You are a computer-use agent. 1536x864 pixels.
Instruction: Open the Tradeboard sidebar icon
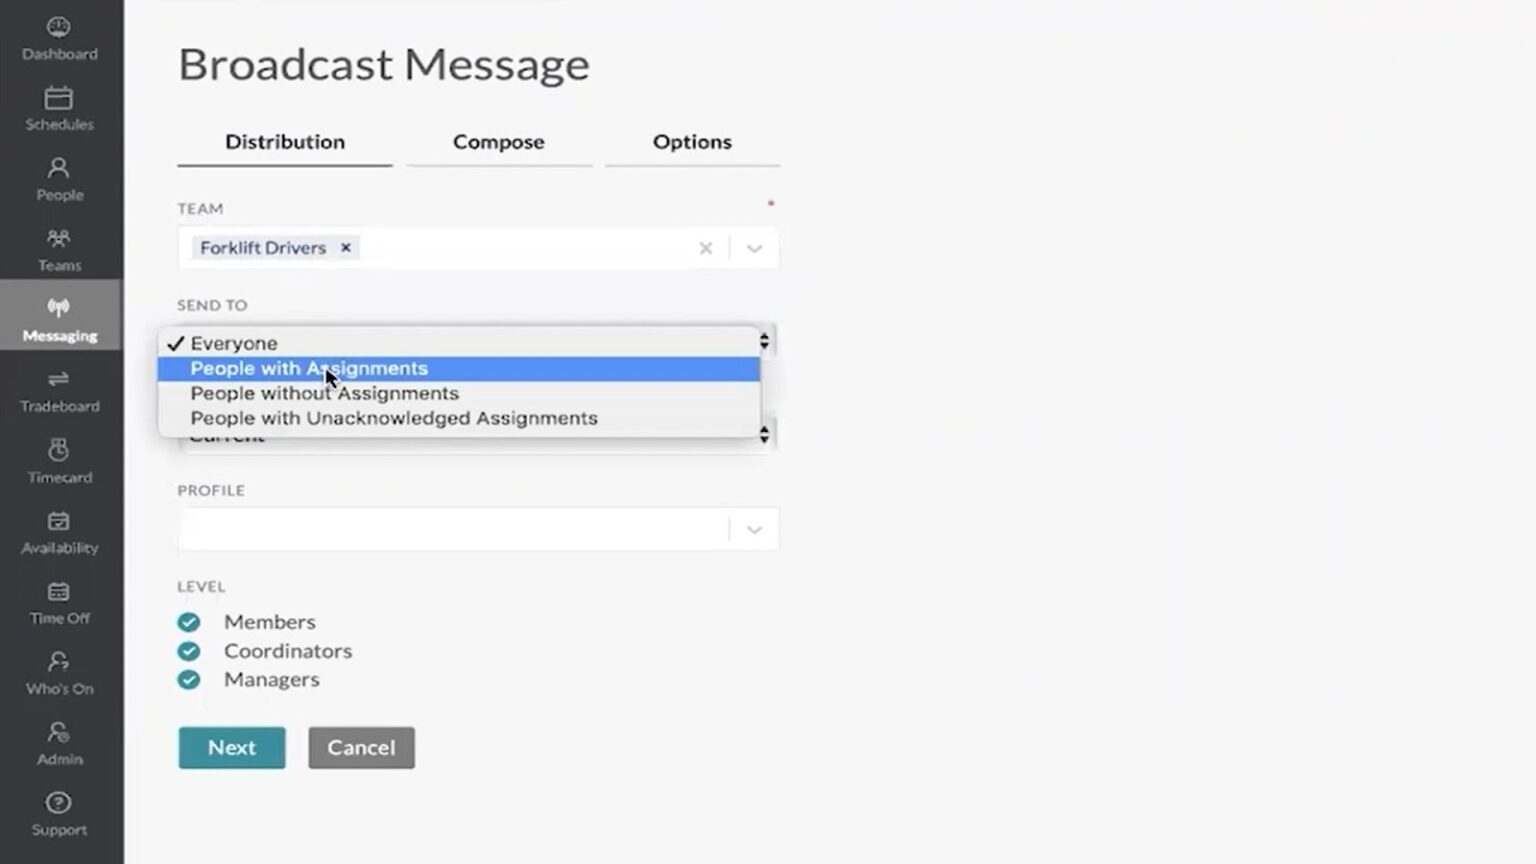[59, 381]
